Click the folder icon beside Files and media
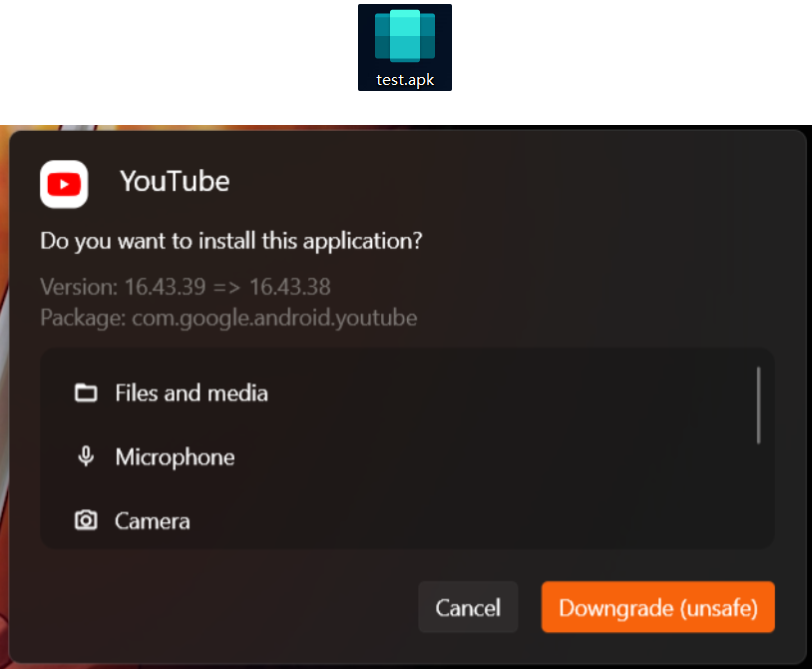 point(86,393)
